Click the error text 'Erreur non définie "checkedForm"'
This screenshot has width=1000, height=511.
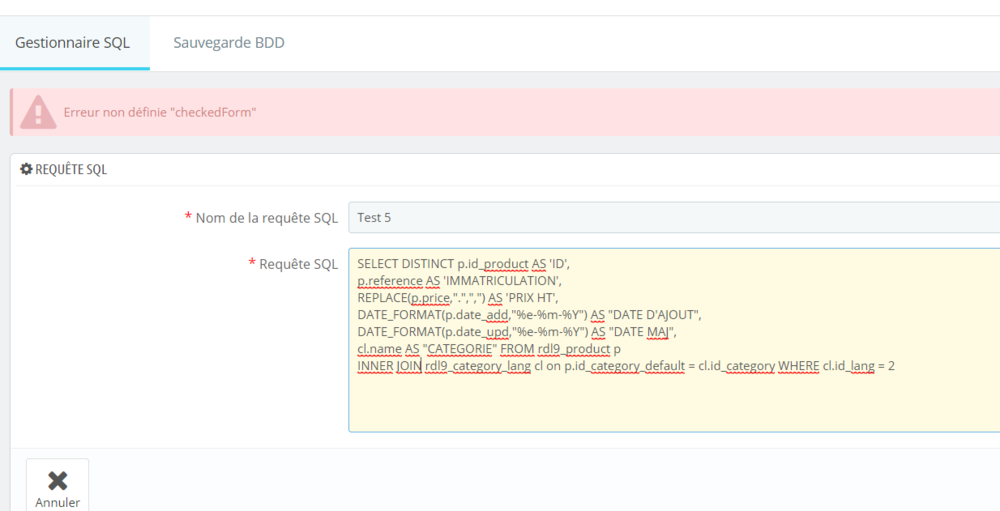[x=159, y=112]
